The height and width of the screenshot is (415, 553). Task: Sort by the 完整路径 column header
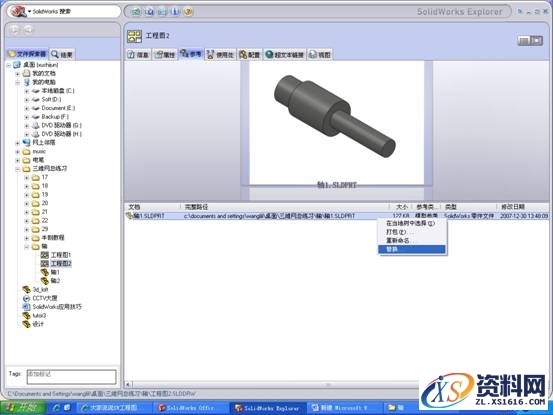coord(285,207)
